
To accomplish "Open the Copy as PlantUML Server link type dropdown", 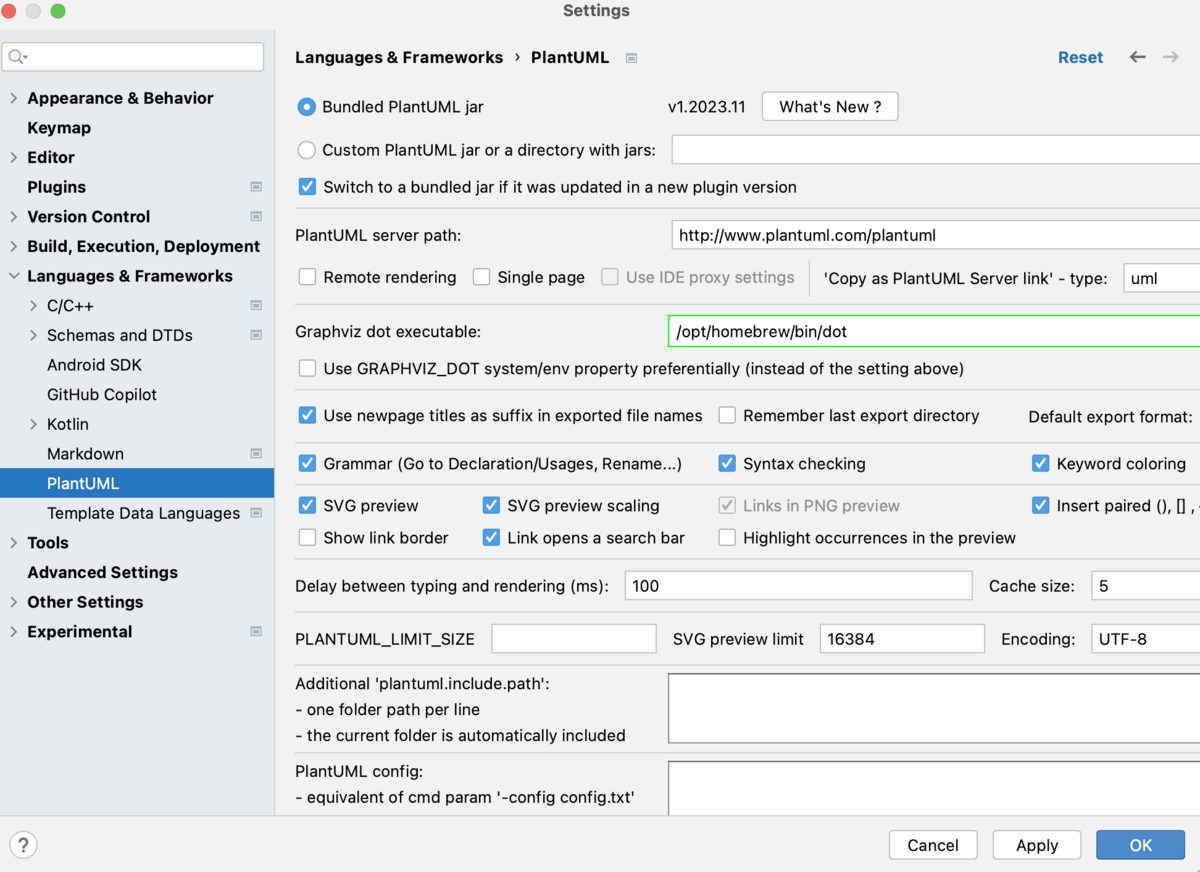I will pyautogui.click(x=1161, y=278).
